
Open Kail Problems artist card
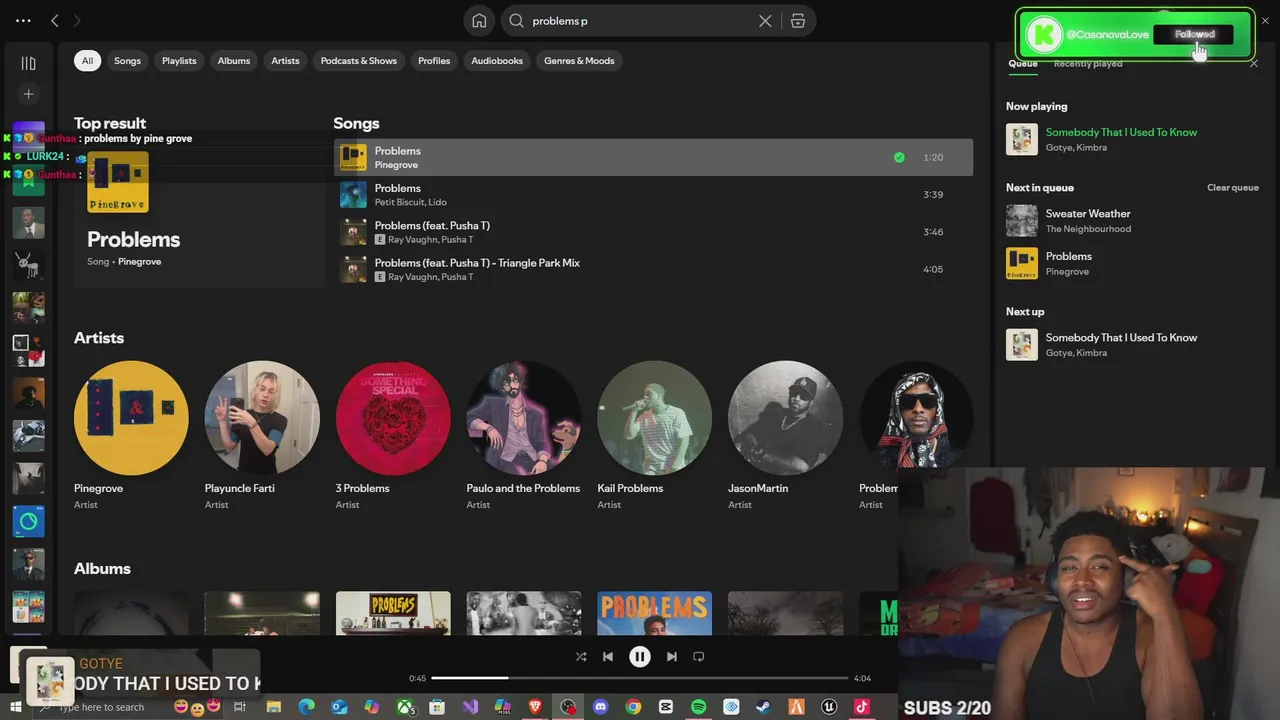(654, 434)
